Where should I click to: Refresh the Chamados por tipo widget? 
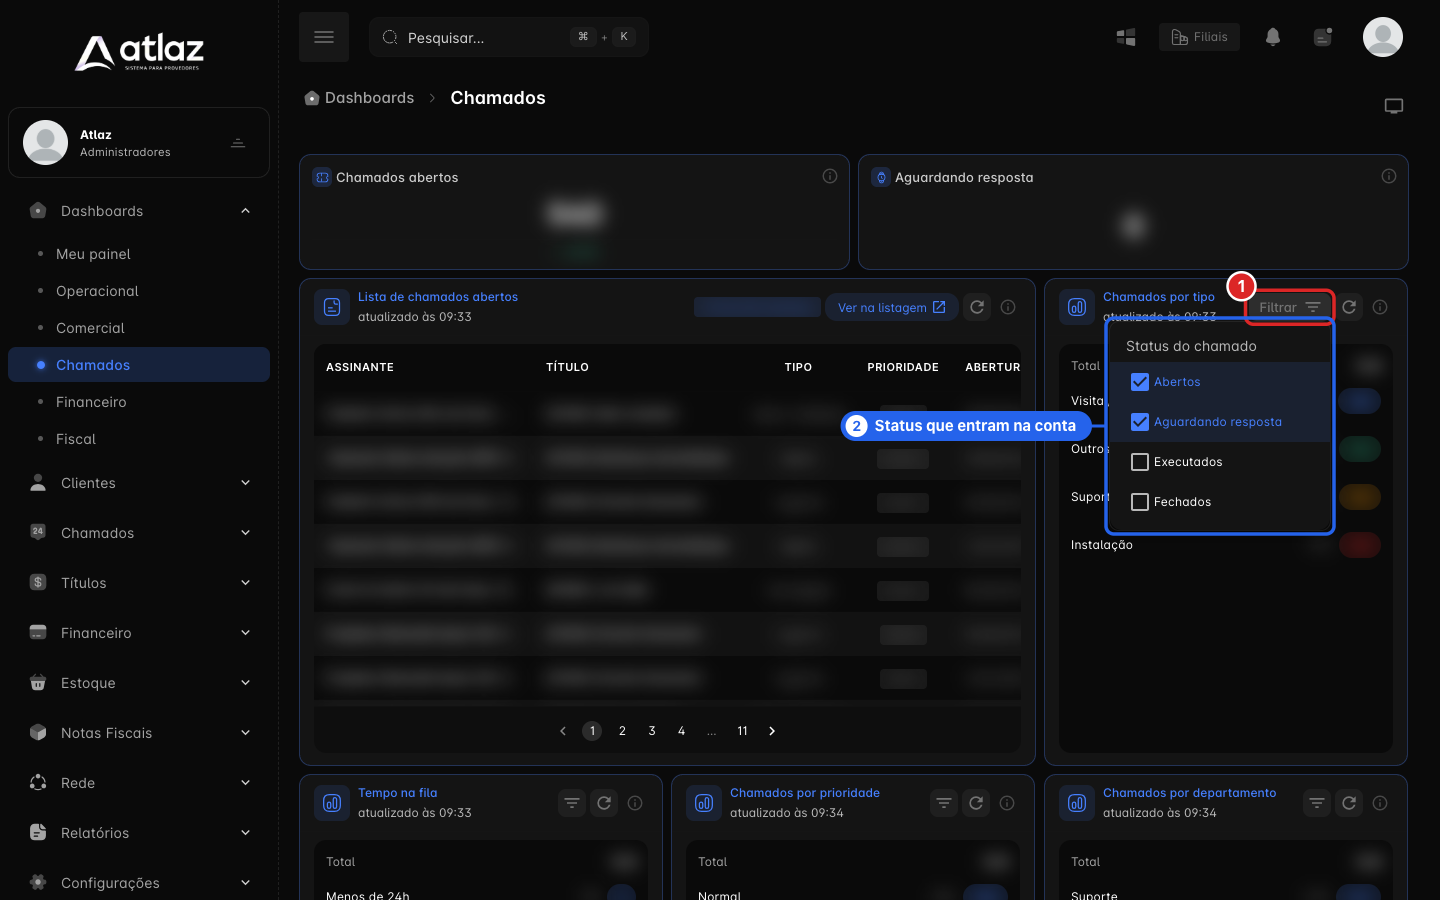(1349, 307)
